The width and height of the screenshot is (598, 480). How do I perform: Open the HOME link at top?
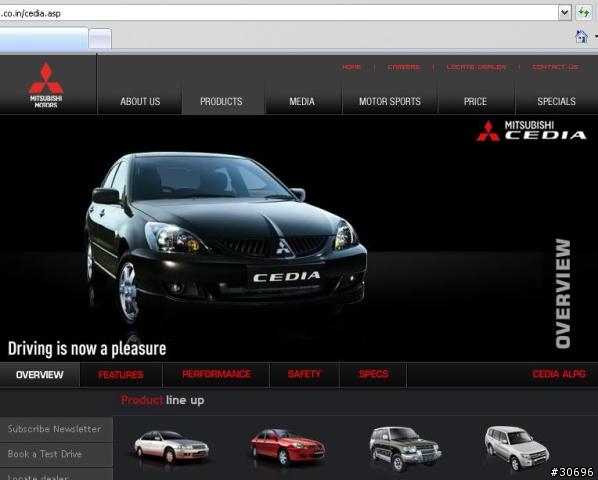pos(352,67)
